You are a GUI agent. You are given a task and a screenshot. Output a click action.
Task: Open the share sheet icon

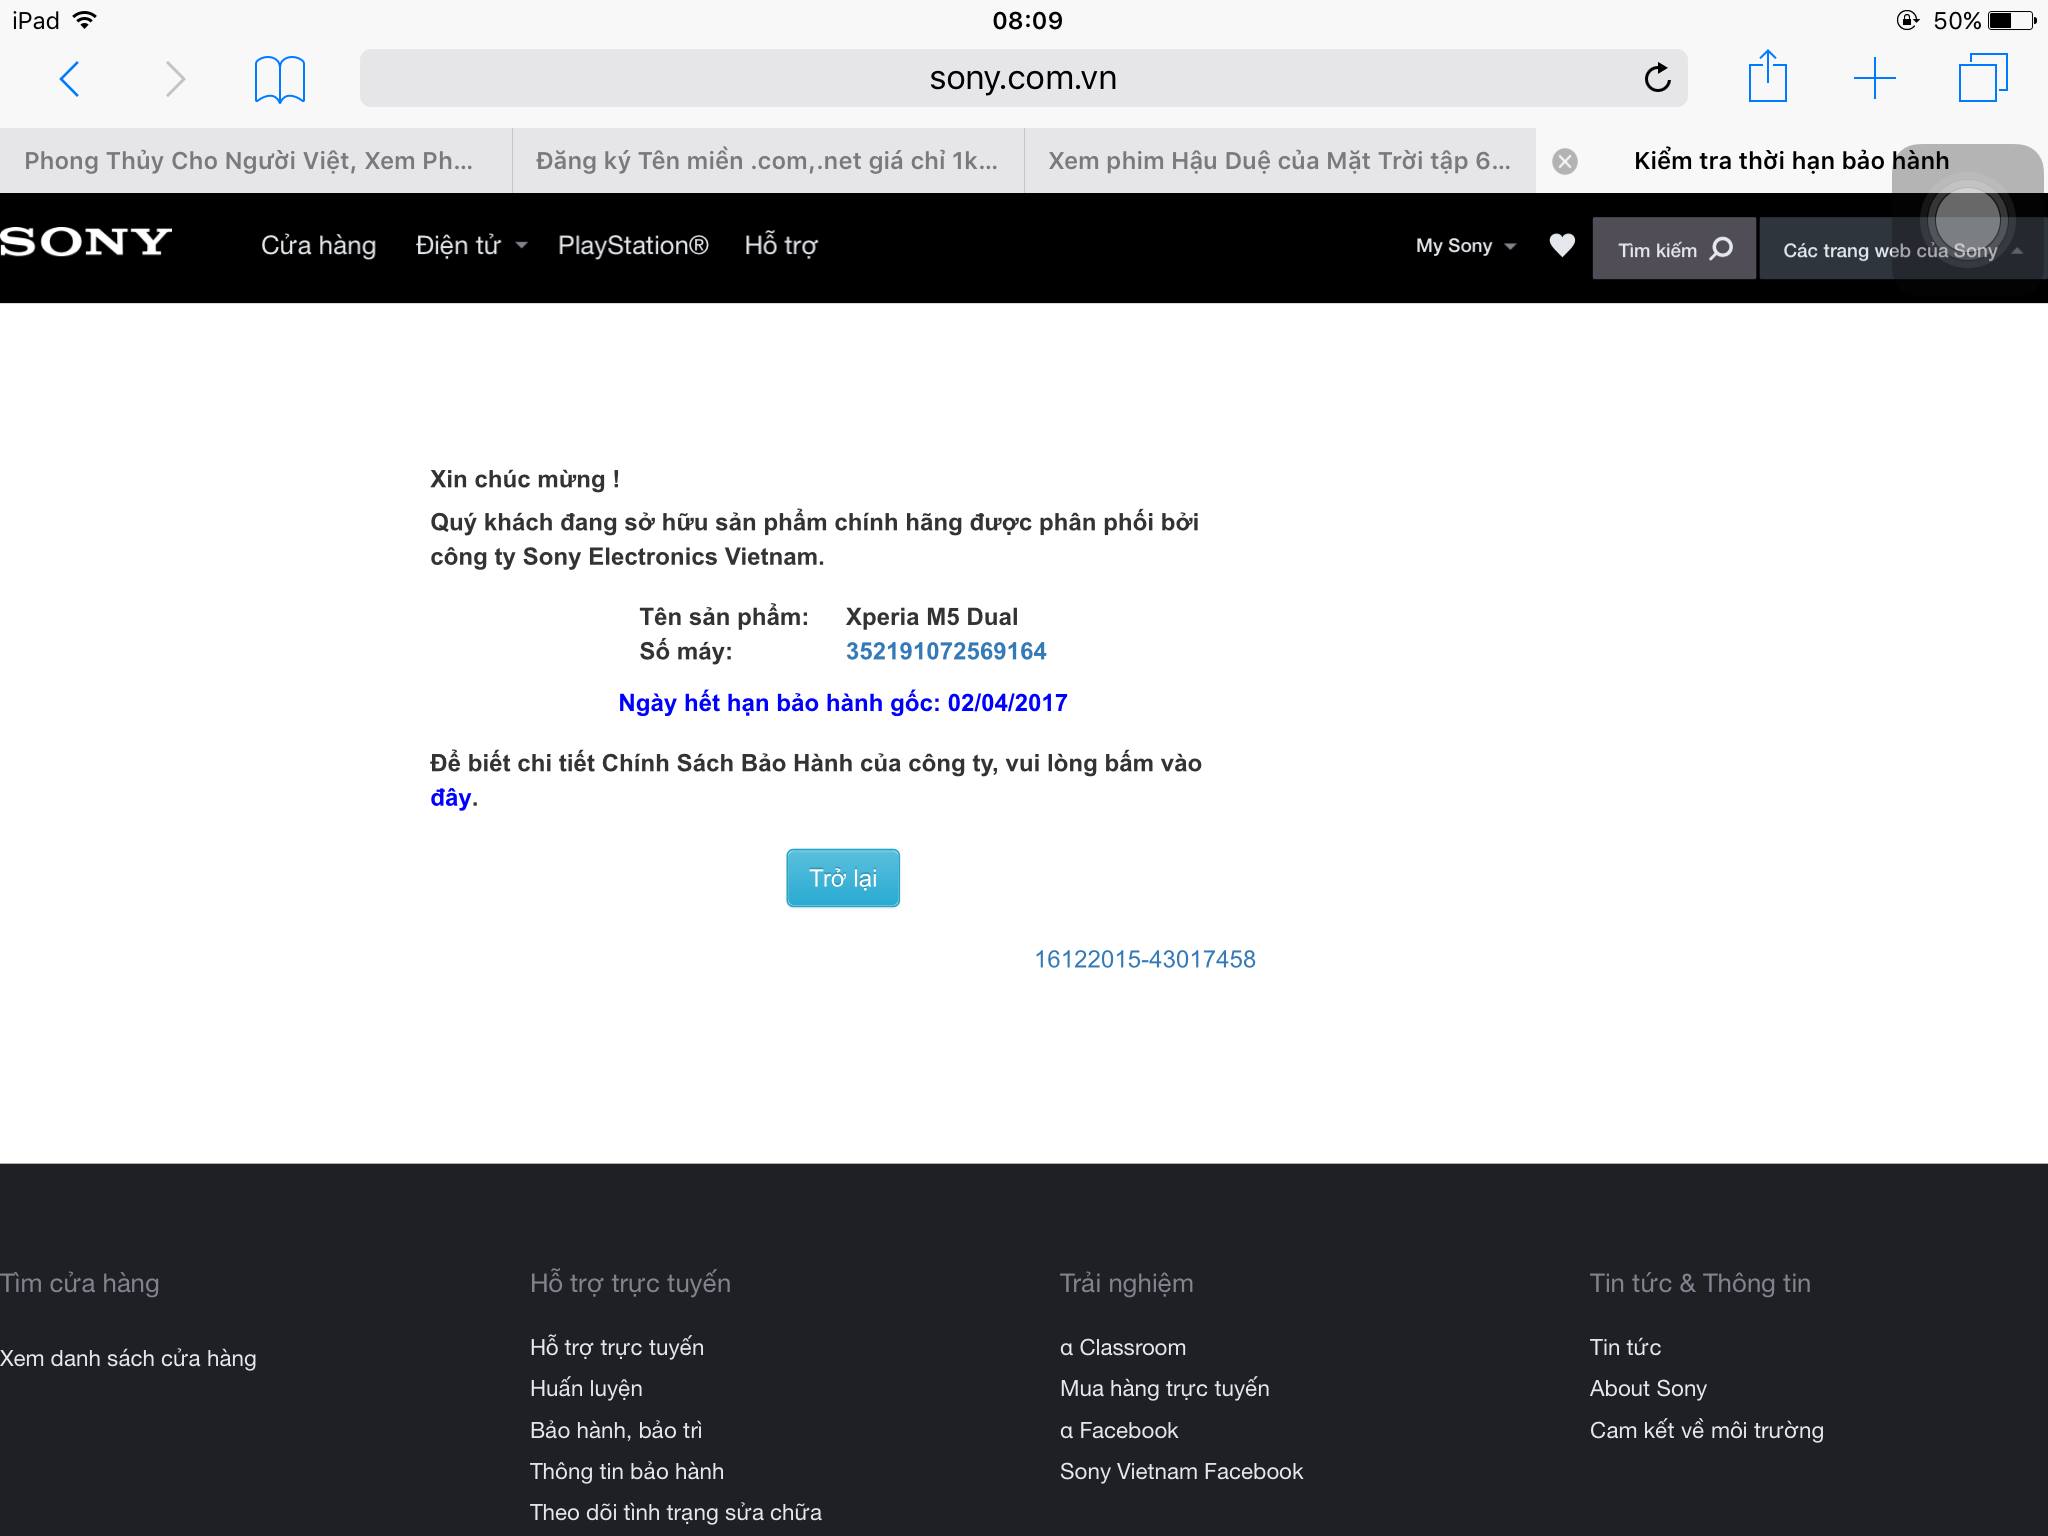[1767, 76]
